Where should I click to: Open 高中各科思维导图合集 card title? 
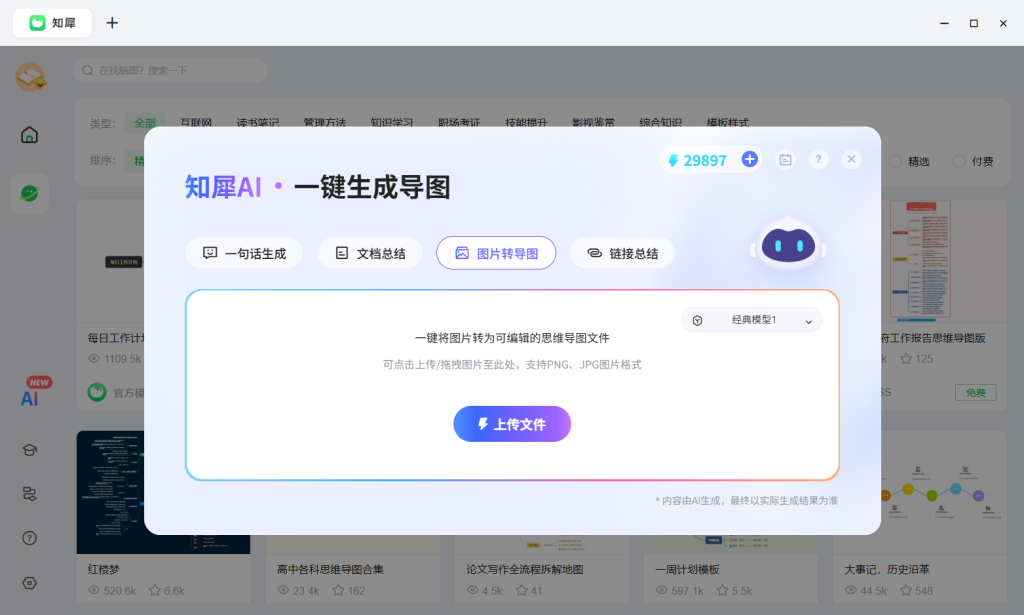(x=330, y=569)
